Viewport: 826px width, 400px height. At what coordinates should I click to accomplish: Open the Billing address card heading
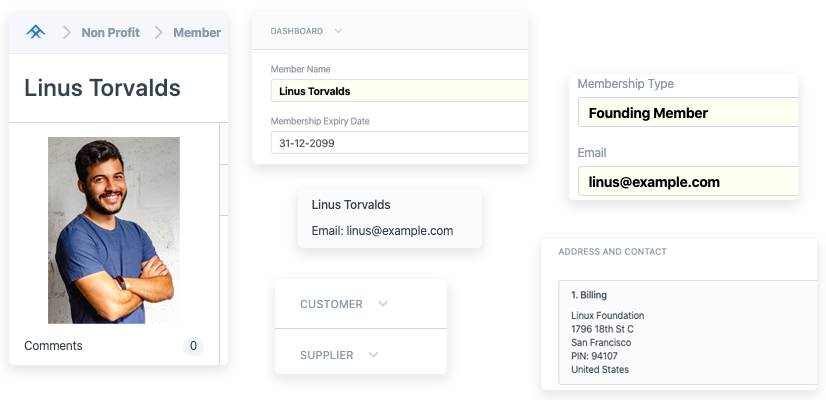coord(588,295)
